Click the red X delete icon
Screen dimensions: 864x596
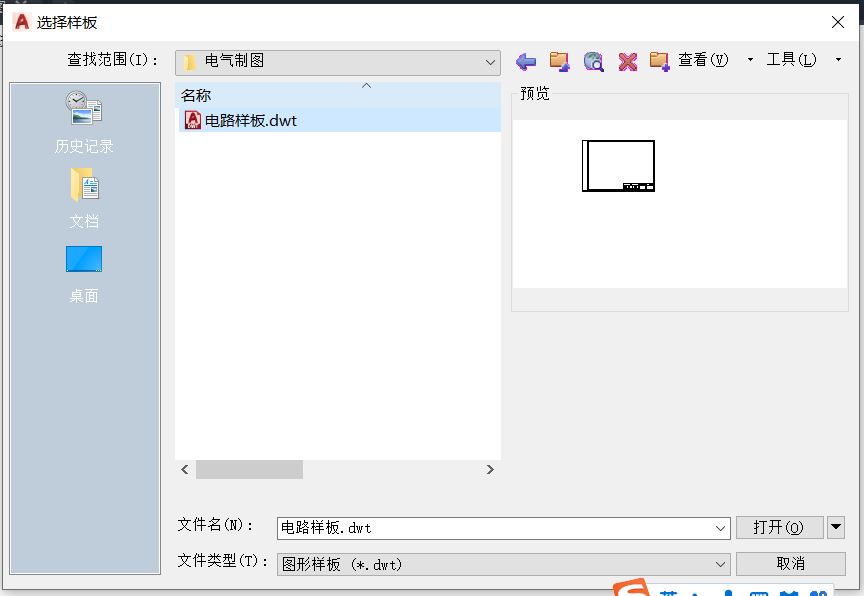point(628,62)
